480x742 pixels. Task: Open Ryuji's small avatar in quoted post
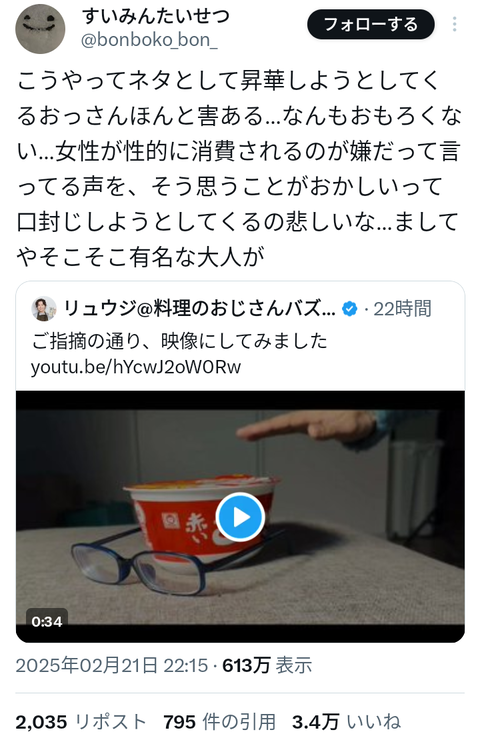click(x=44, y=309)
